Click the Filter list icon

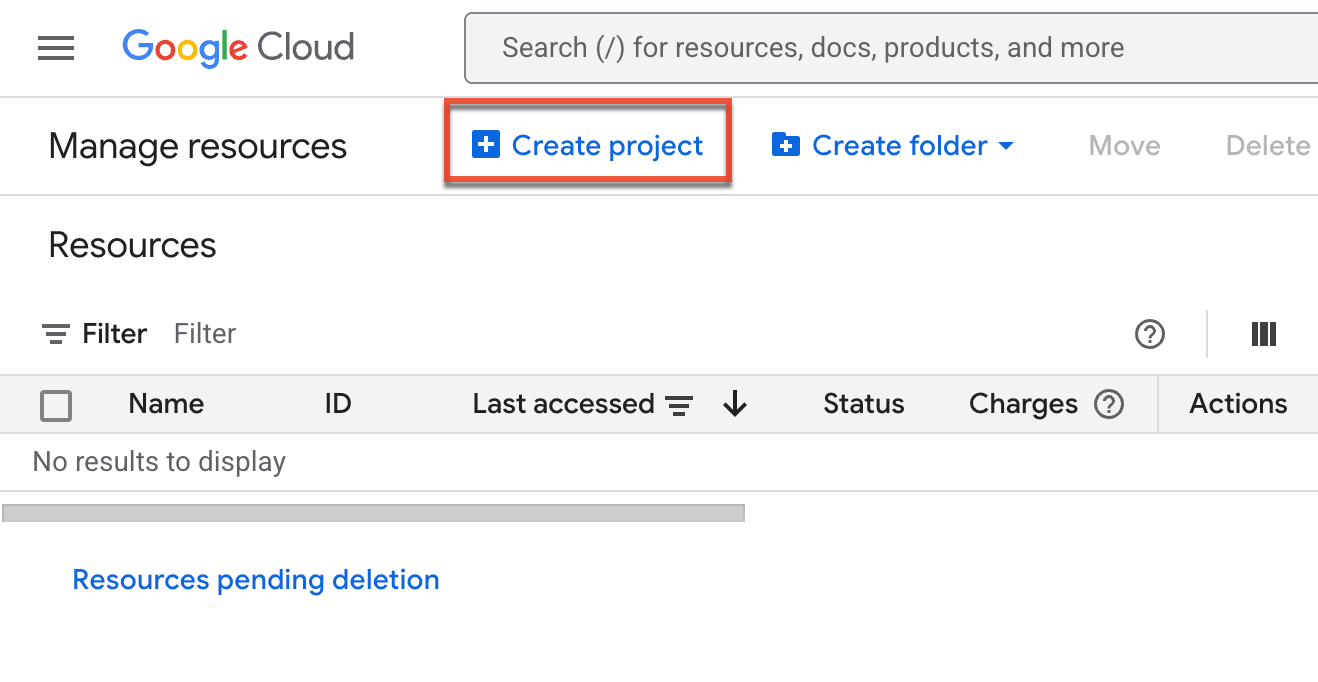[56, 334]
